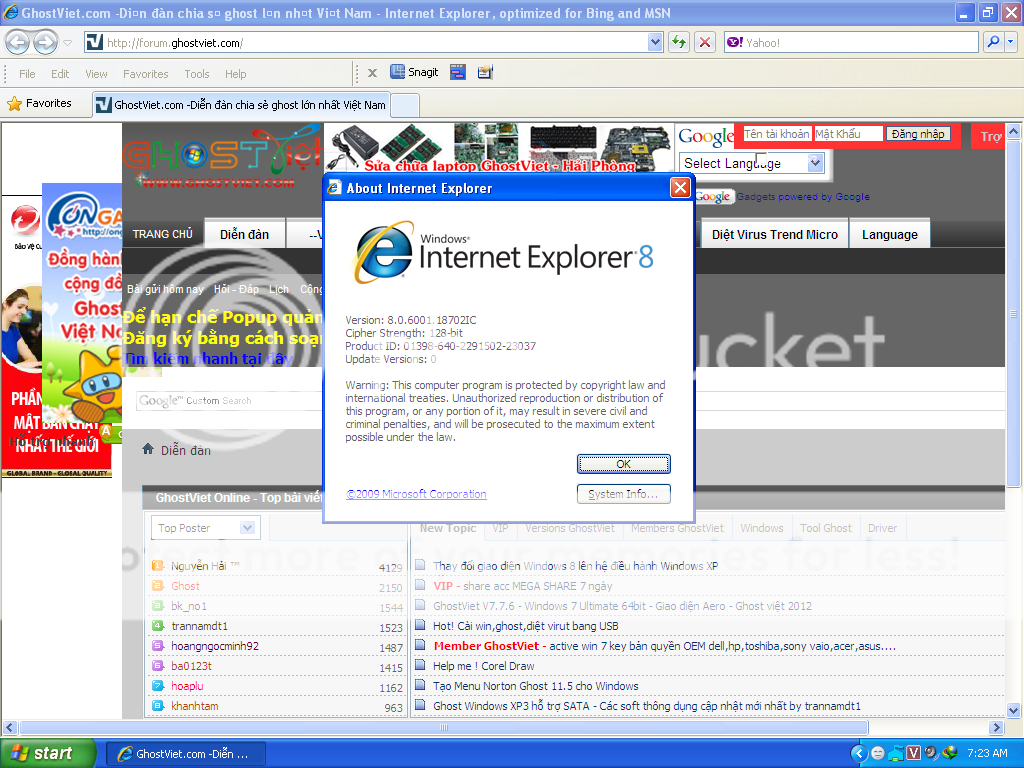Click the Stop loading red X icon
The width and height of the screenshot is (1024, 768).
(x=705, y=42)
